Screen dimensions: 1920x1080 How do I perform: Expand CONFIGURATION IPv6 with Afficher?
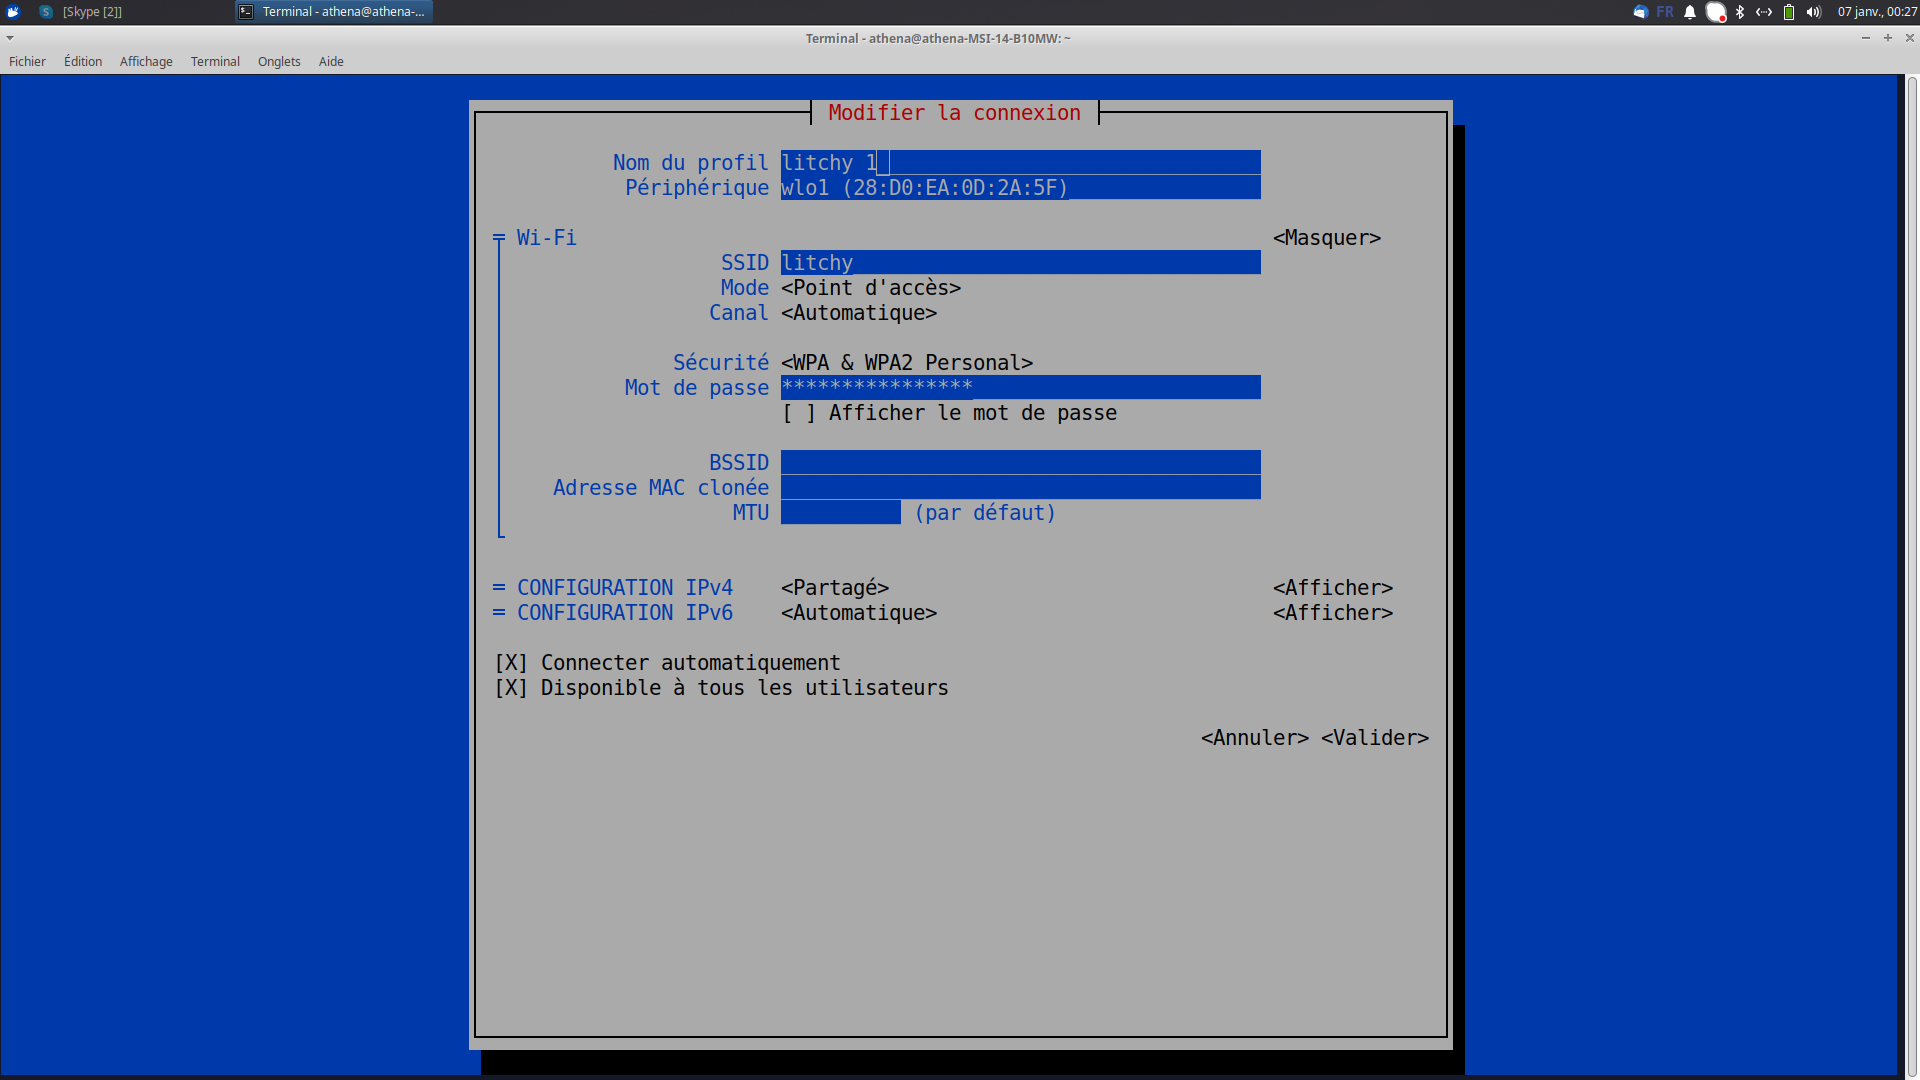click(x=1332, y=612)
